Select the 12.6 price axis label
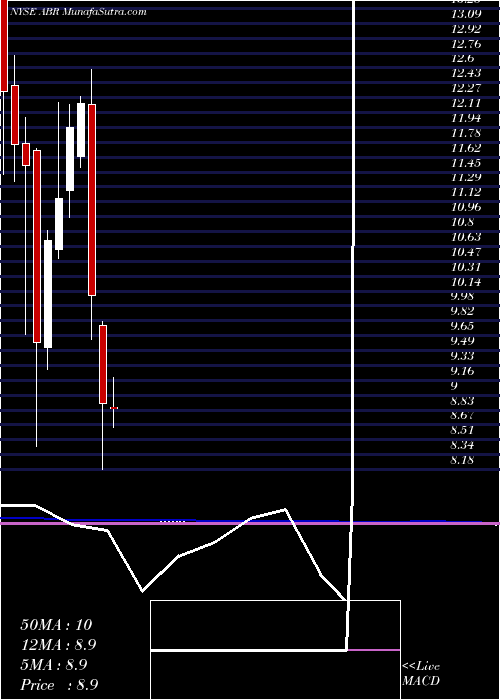 point(462,59)
